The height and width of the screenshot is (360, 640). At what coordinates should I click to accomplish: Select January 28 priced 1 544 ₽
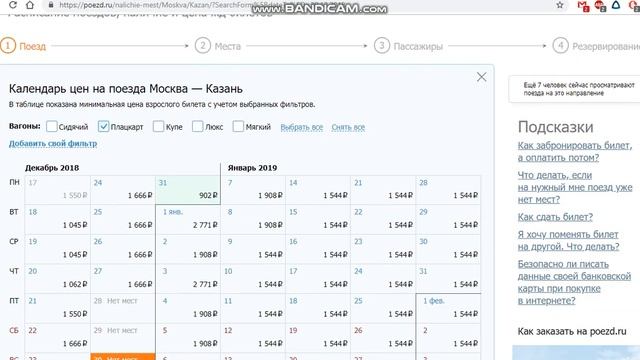(x=448, y=190)
